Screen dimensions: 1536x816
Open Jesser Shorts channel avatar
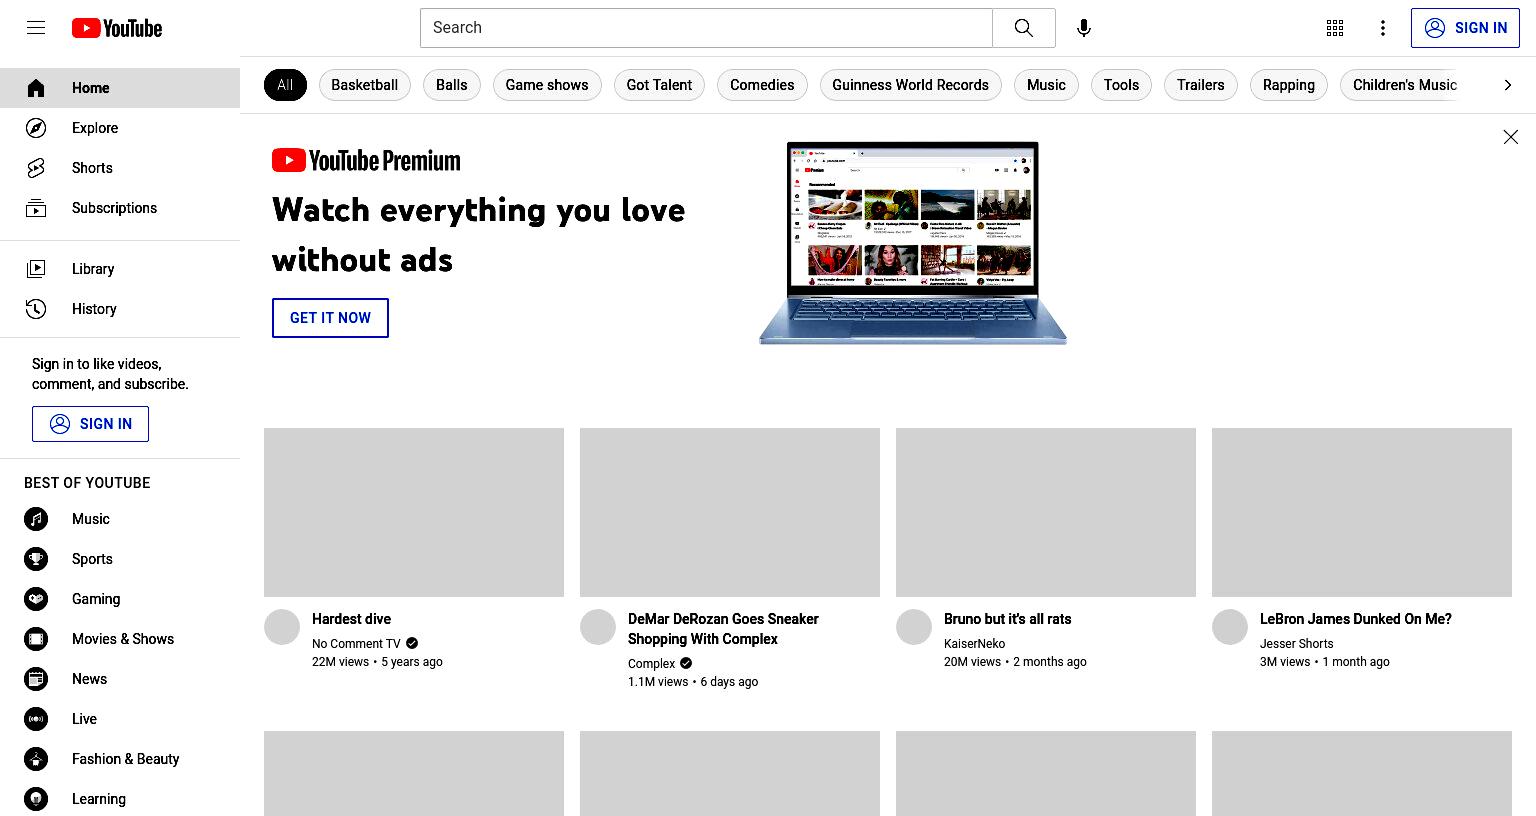coord(1230,627)
